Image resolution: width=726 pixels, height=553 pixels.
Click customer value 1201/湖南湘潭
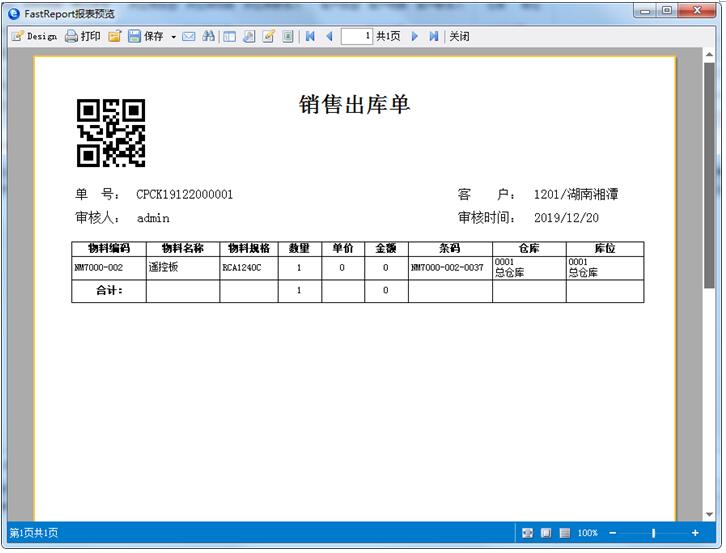click(x=576, y=194)
